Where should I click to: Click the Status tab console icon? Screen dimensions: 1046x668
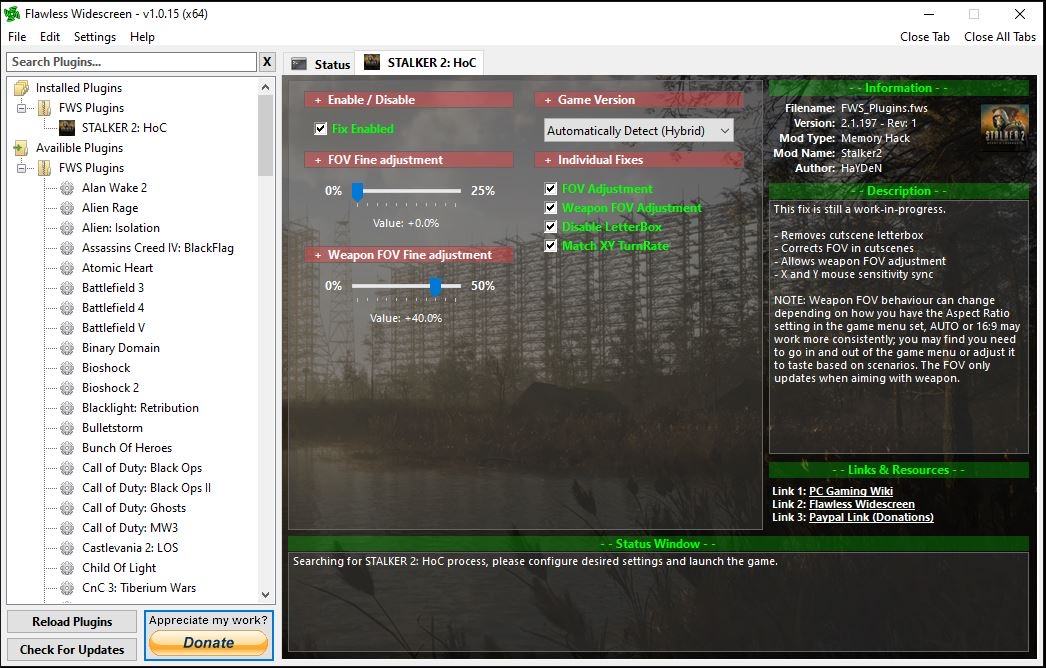click(x=300, y=64)
